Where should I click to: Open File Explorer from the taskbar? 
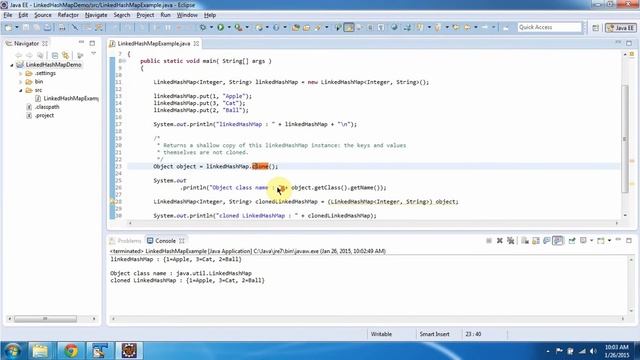(x=40, y=351)
